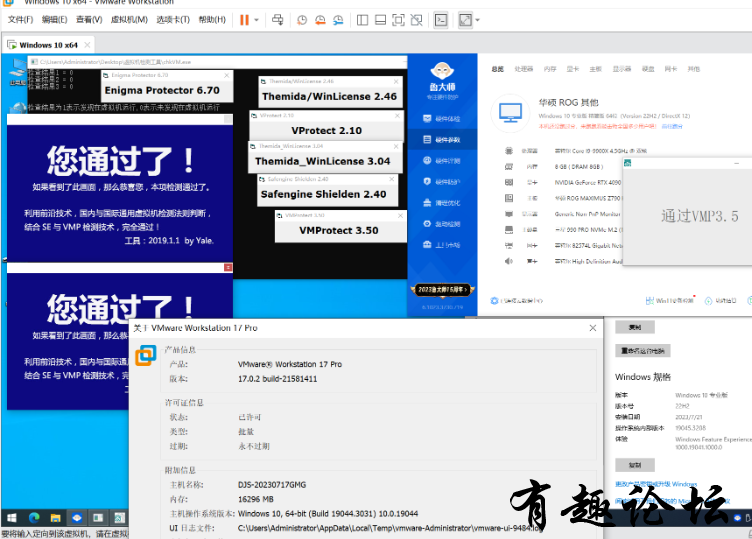Close the 关于 VMware Workstation 17 Pro dialog

(x=593, y=328)
